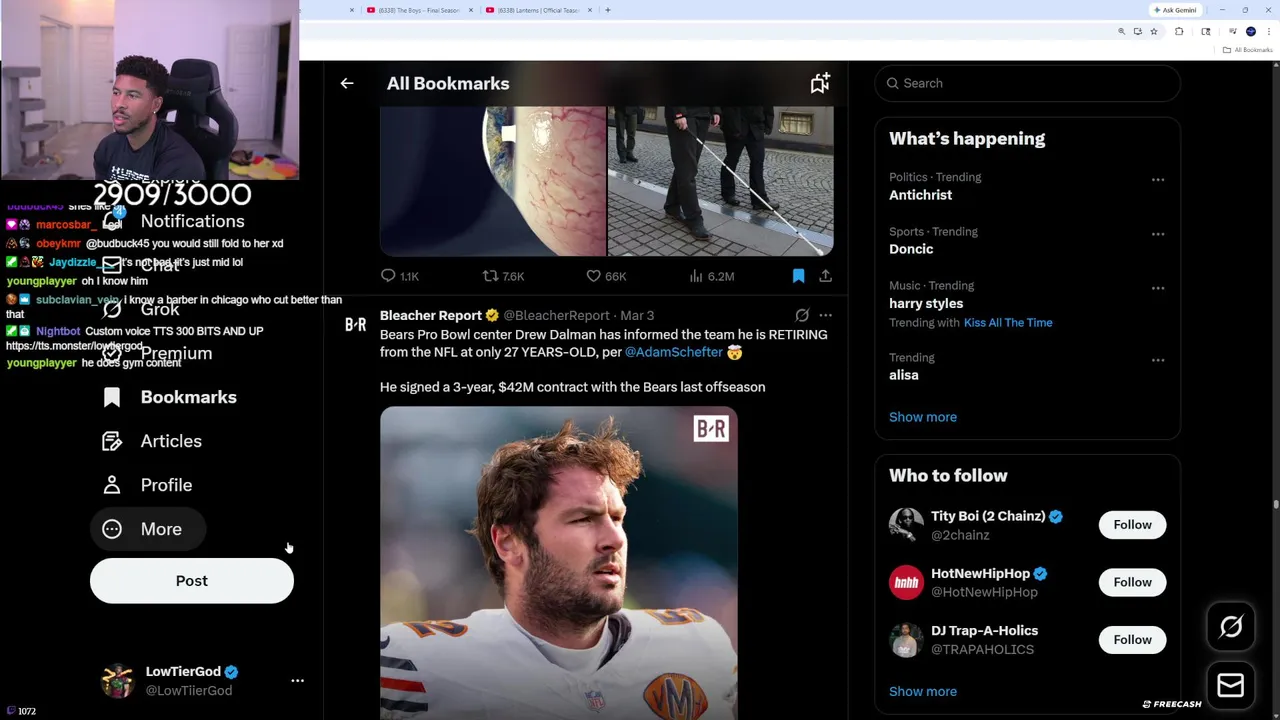Open HotNewHipHop avatar
This screenshot has width=1280, height=720.
click(x=906, y=582)
